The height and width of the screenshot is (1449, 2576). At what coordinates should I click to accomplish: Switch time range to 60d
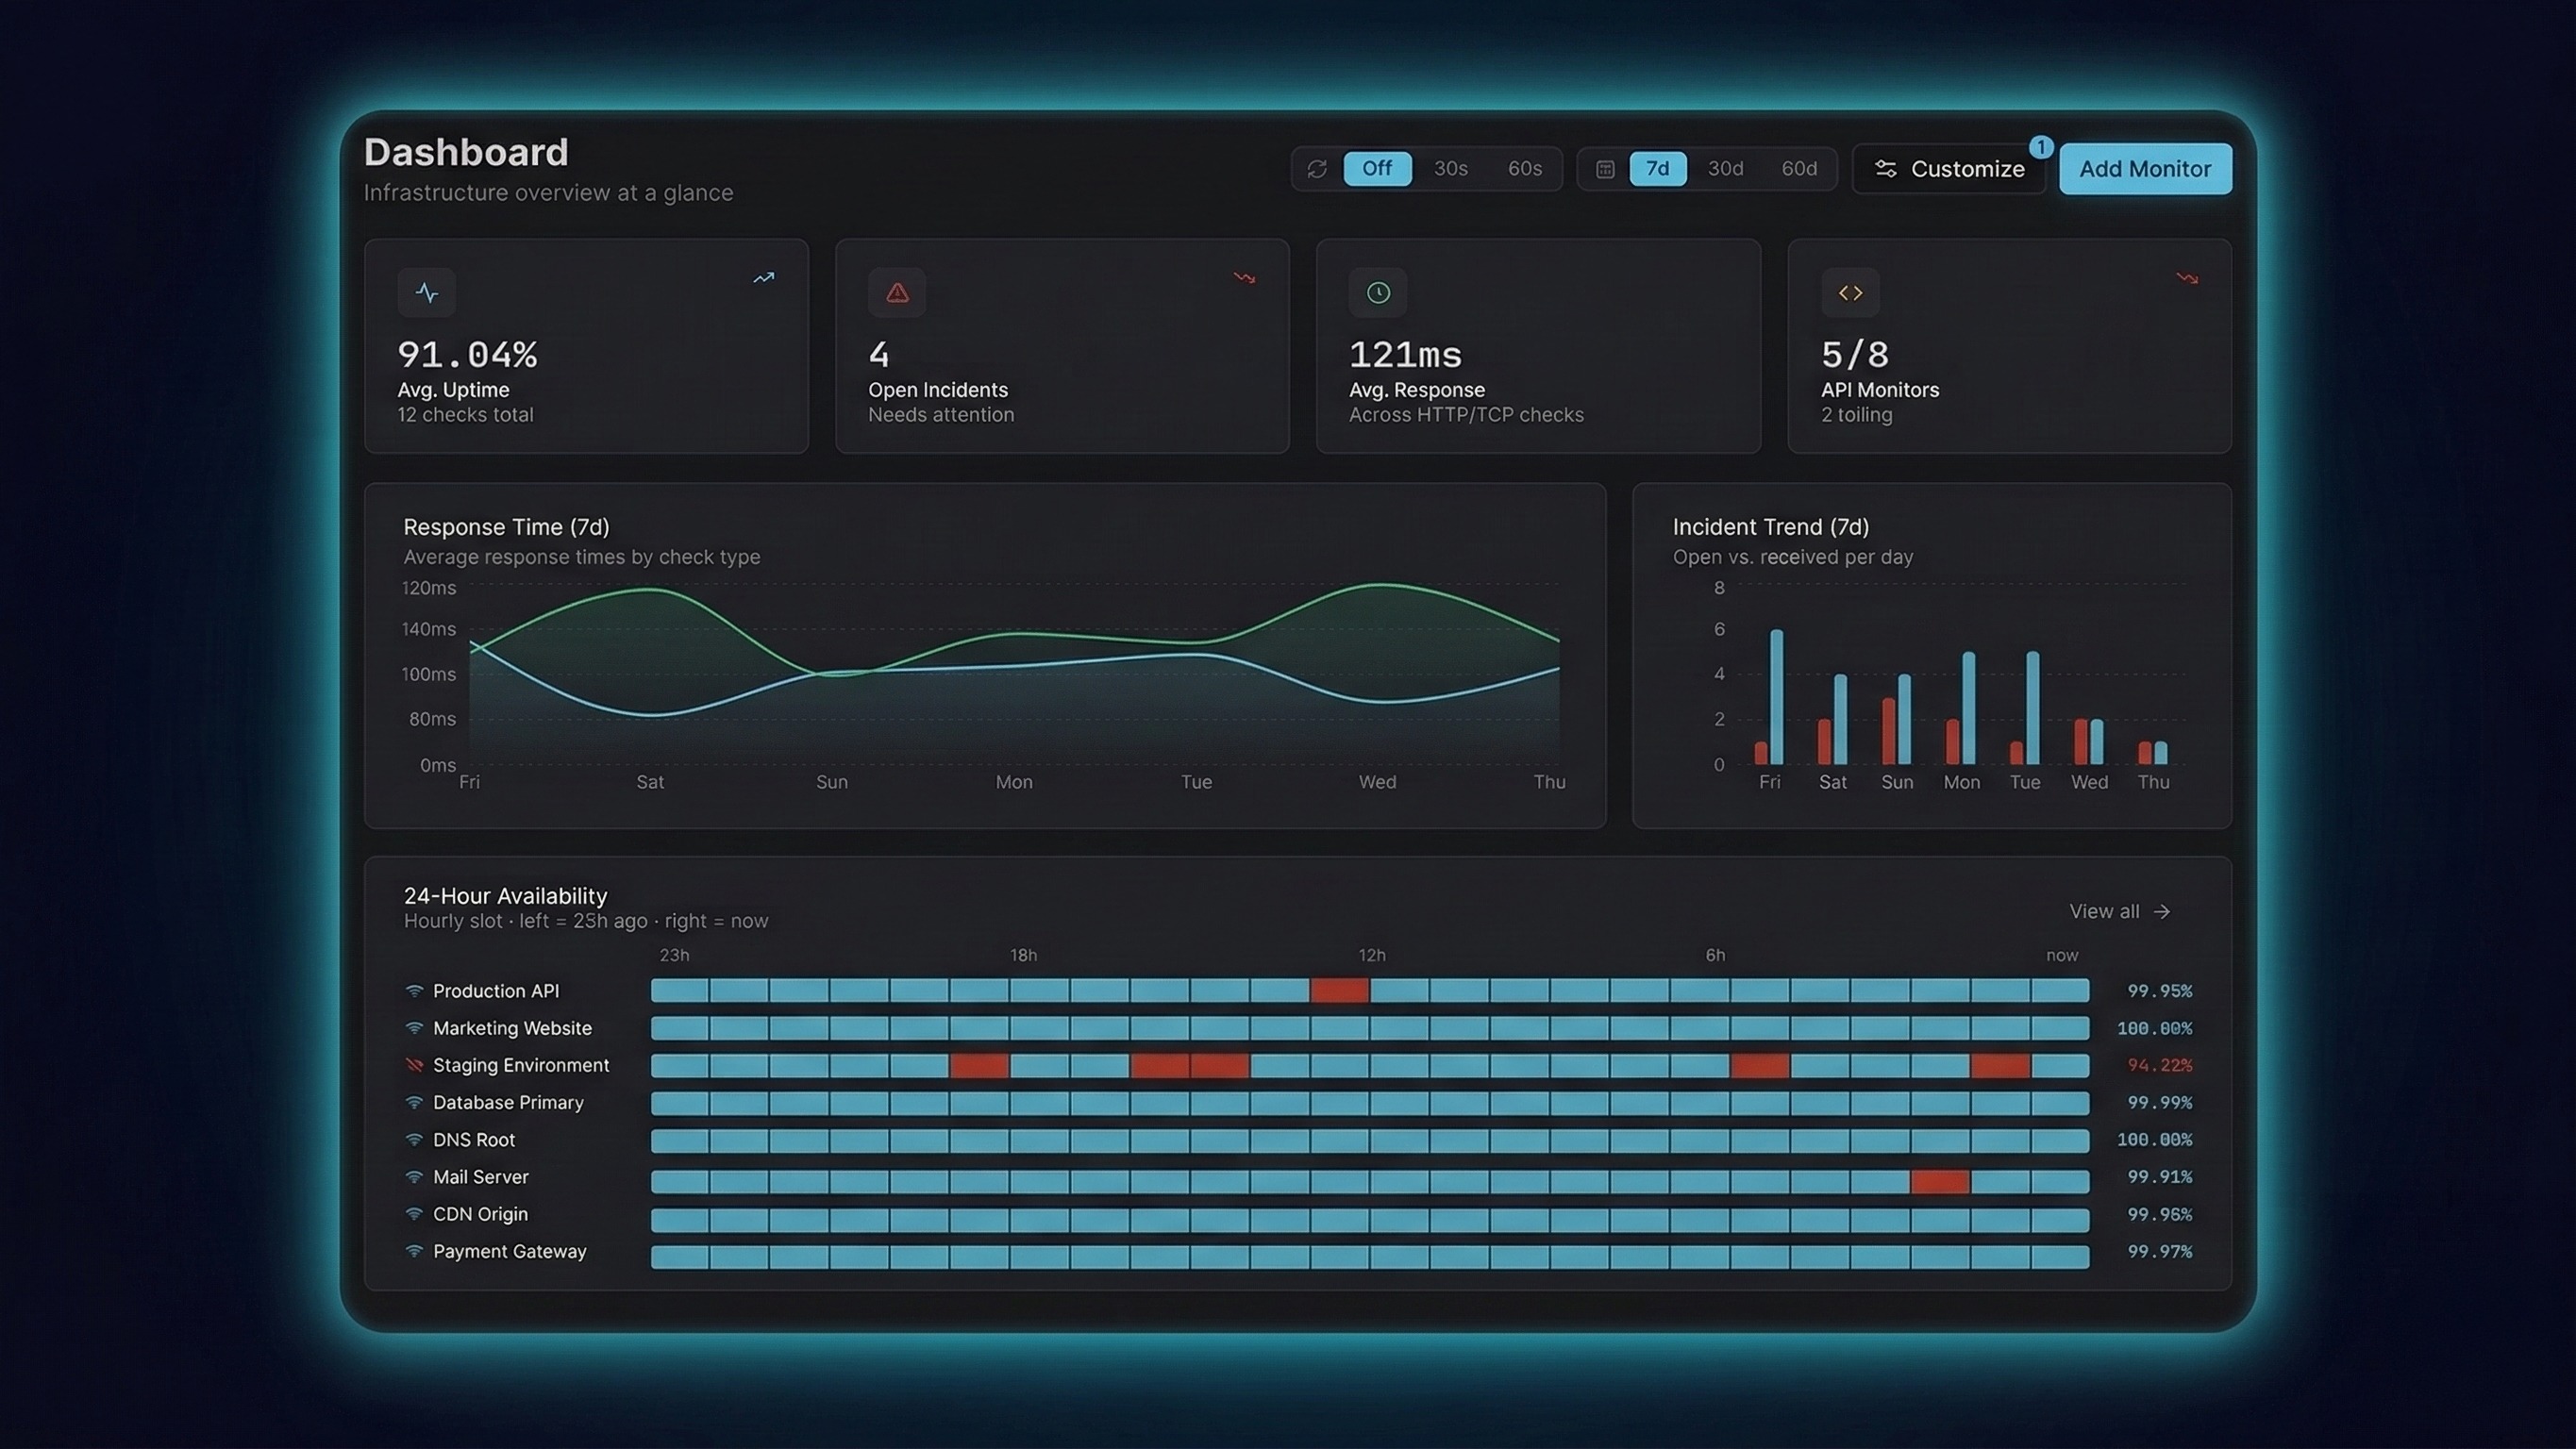1799,168
